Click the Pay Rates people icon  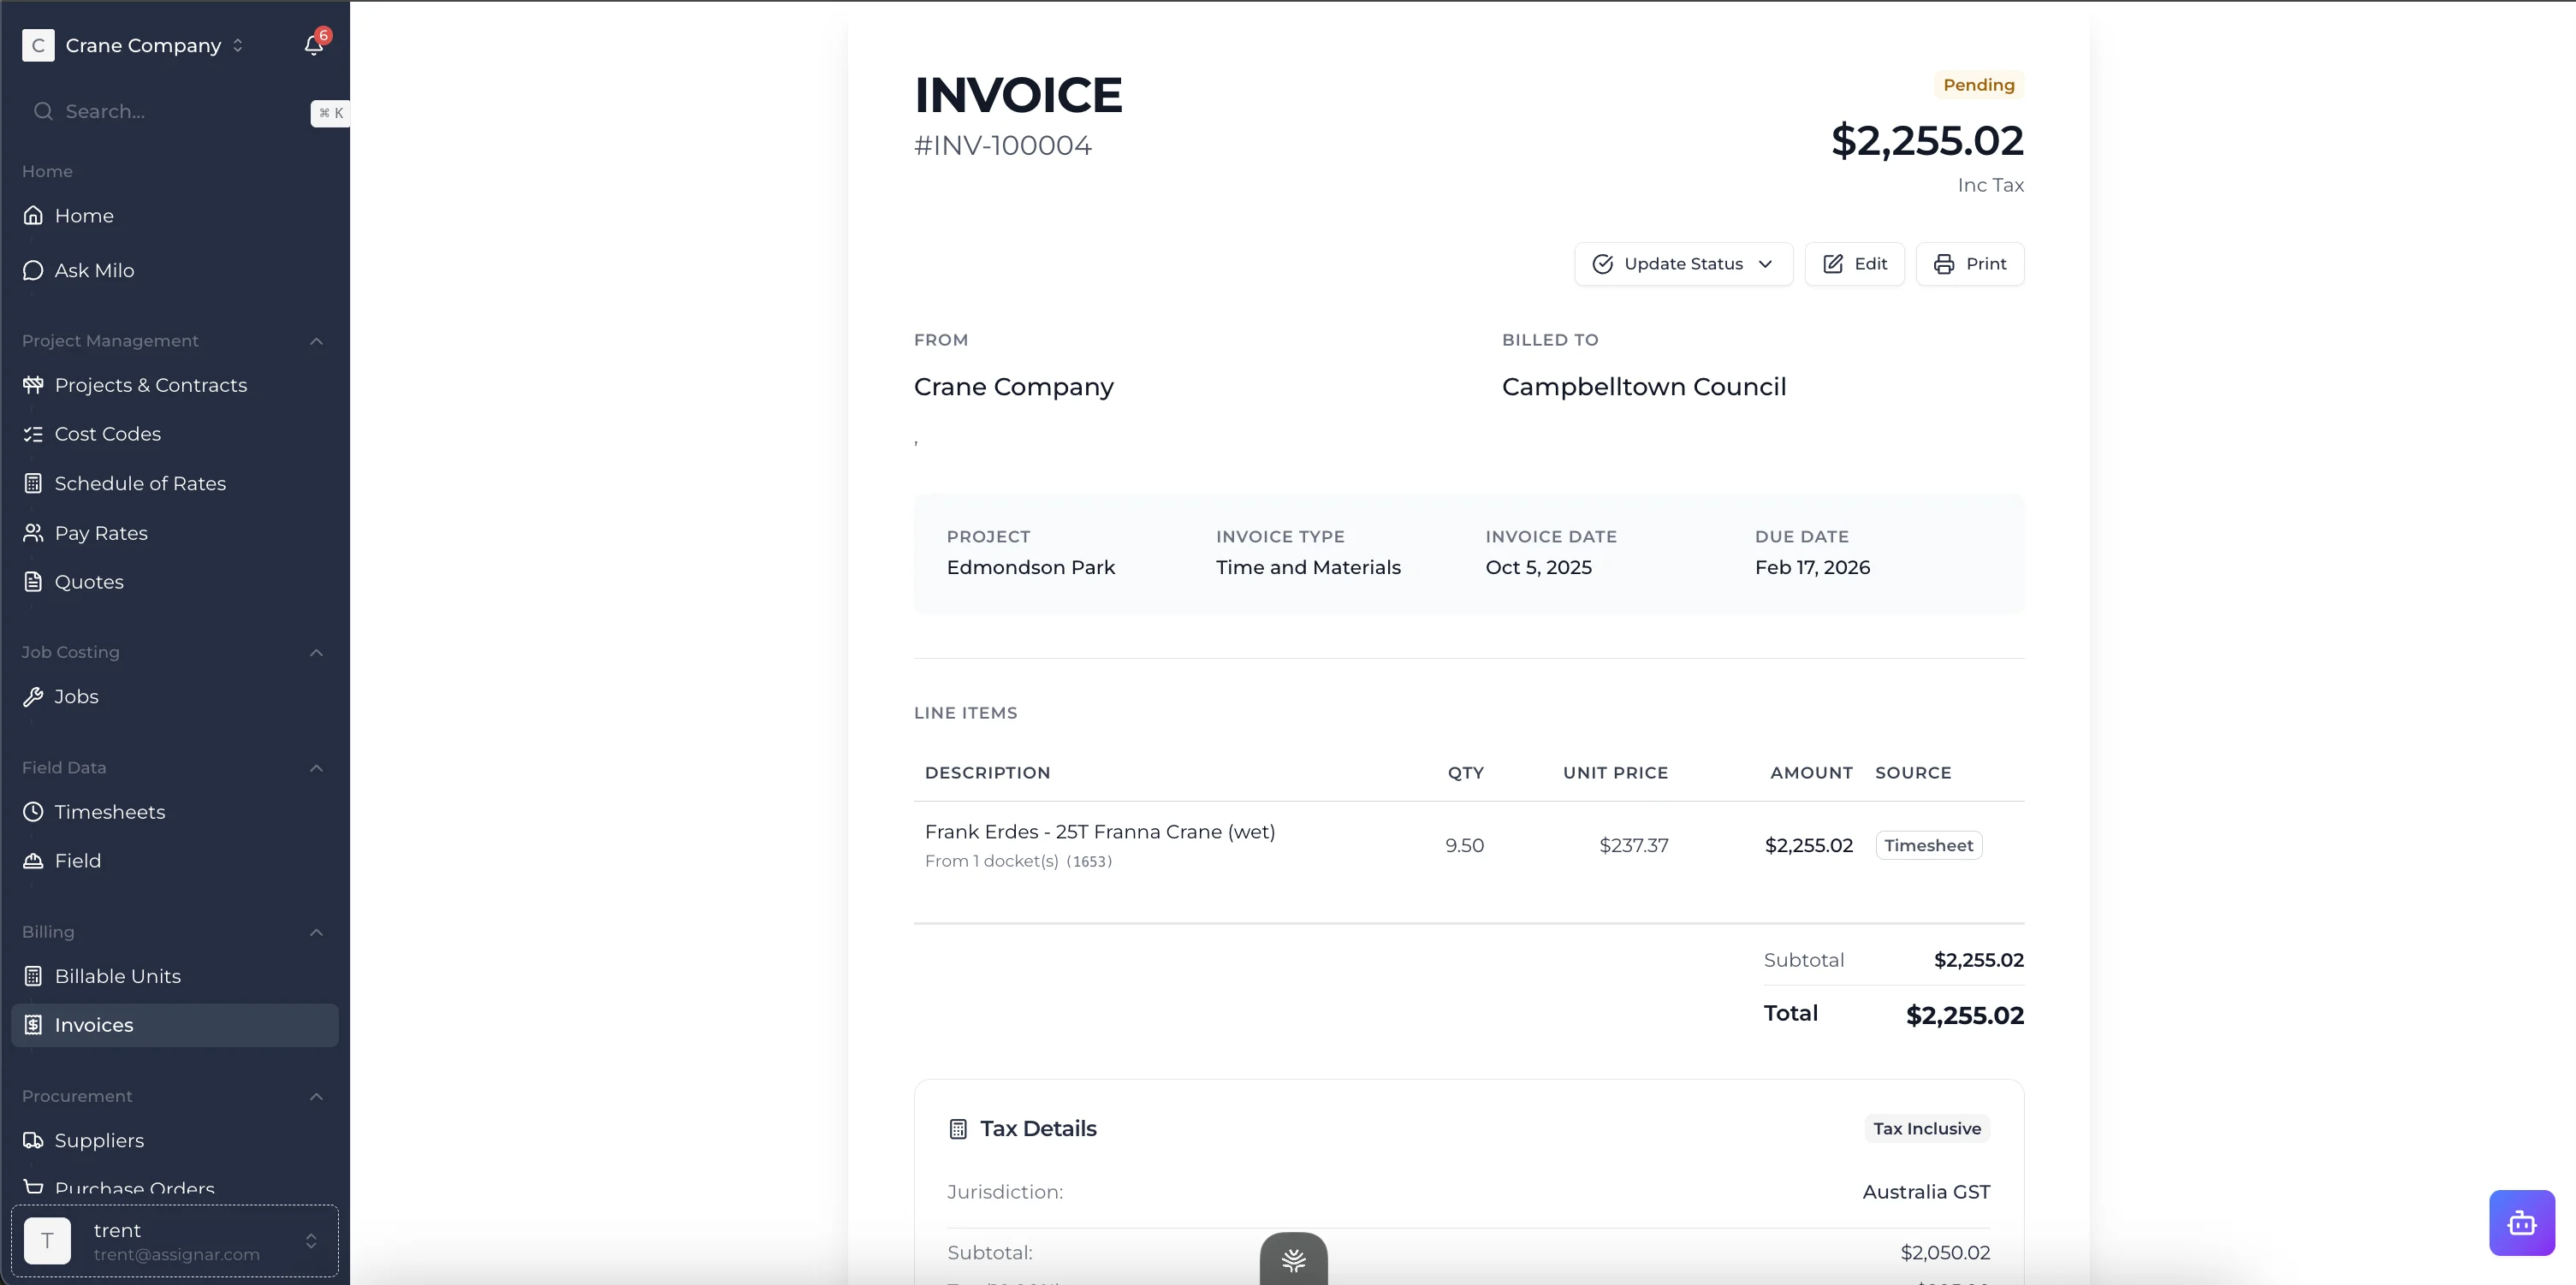[33, 533]
